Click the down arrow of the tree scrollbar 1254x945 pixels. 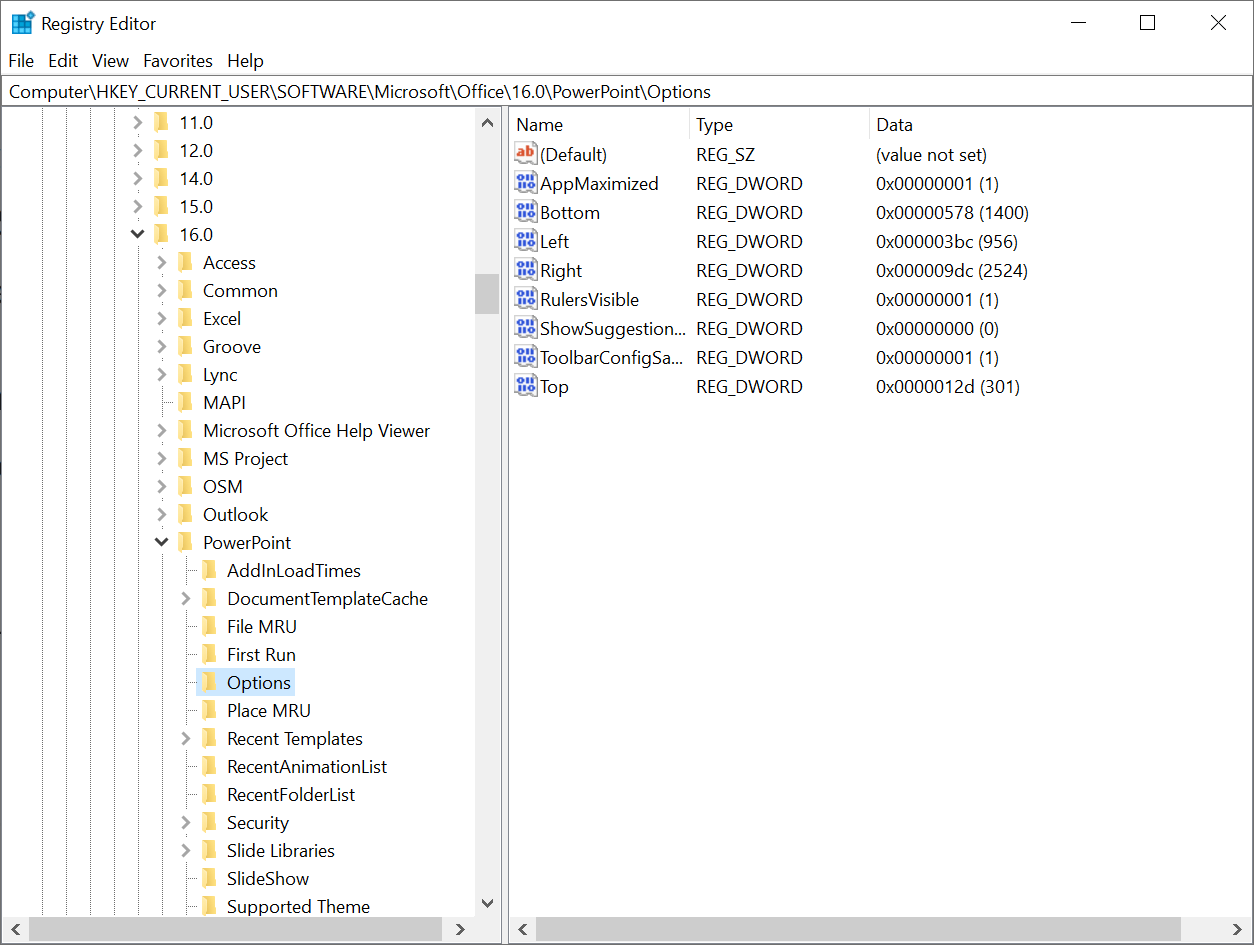click(x=487, y=903)
